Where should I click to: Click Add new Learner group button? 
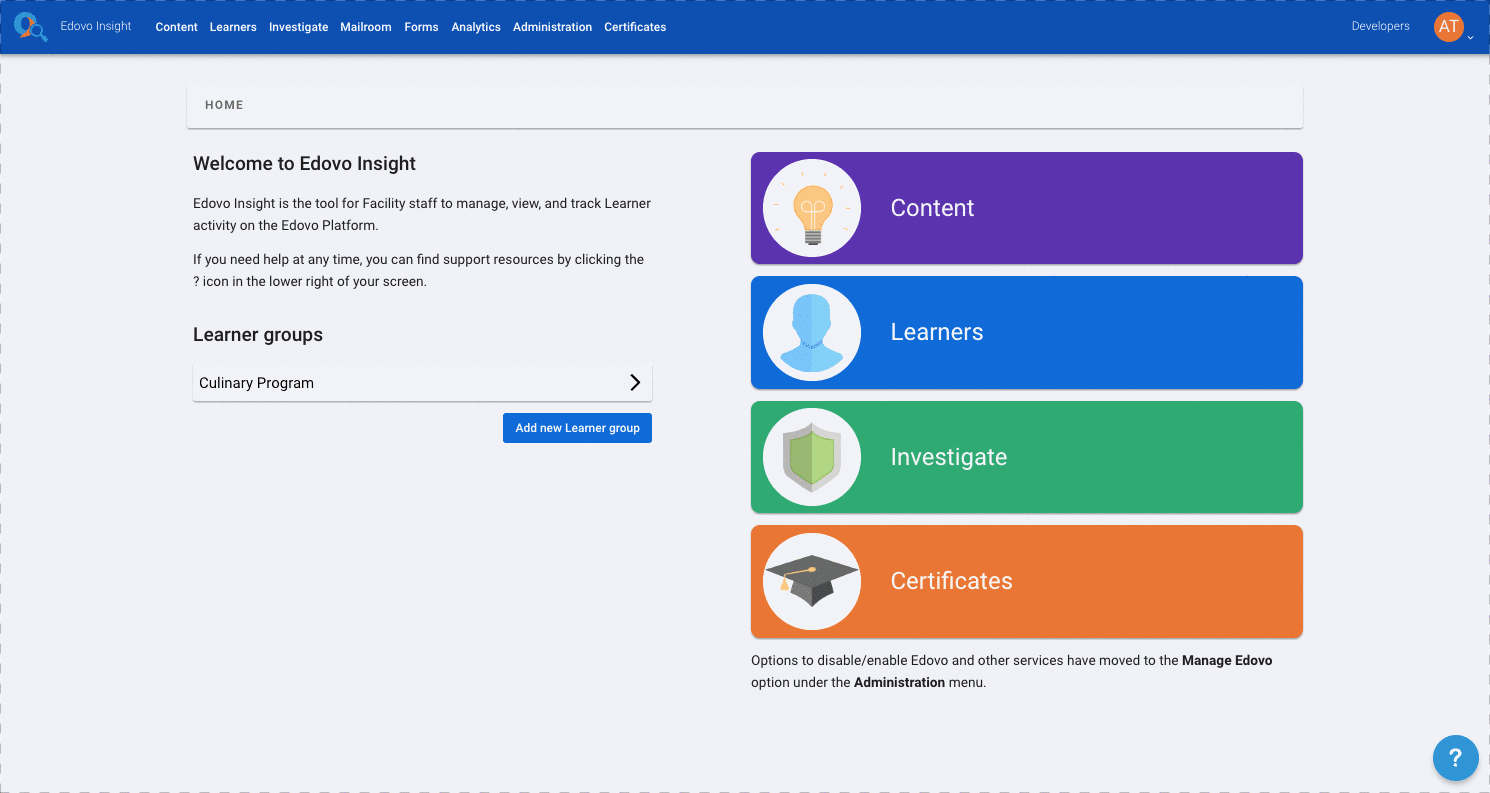577,428
